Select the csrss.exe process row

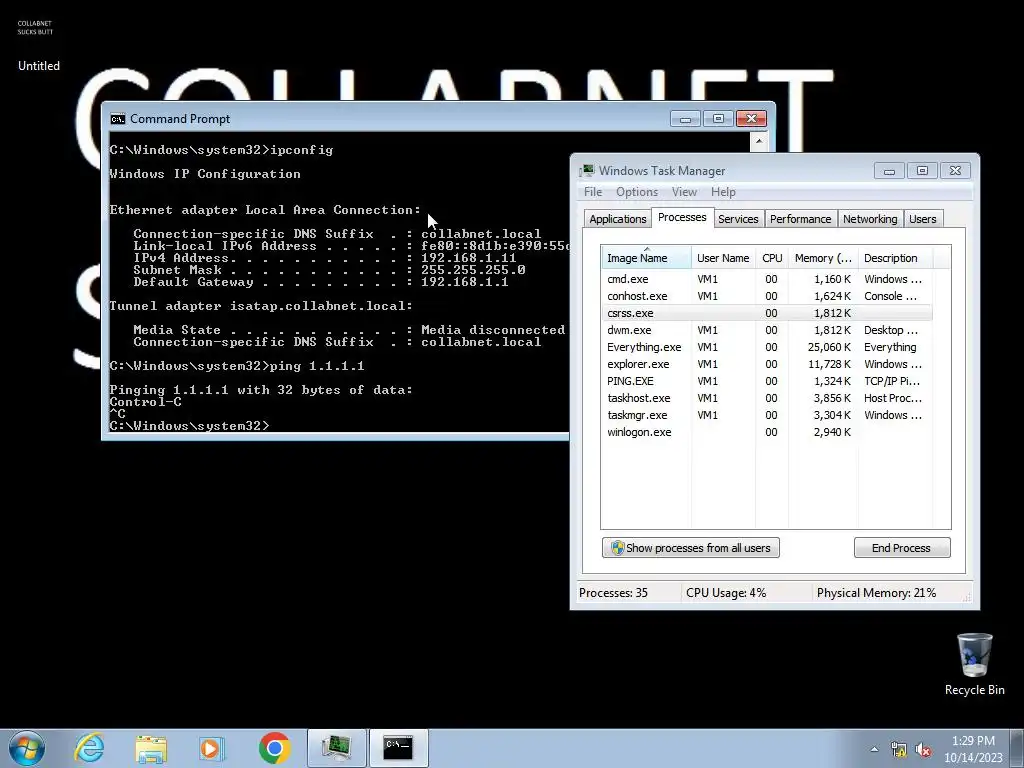coord(767,313)
